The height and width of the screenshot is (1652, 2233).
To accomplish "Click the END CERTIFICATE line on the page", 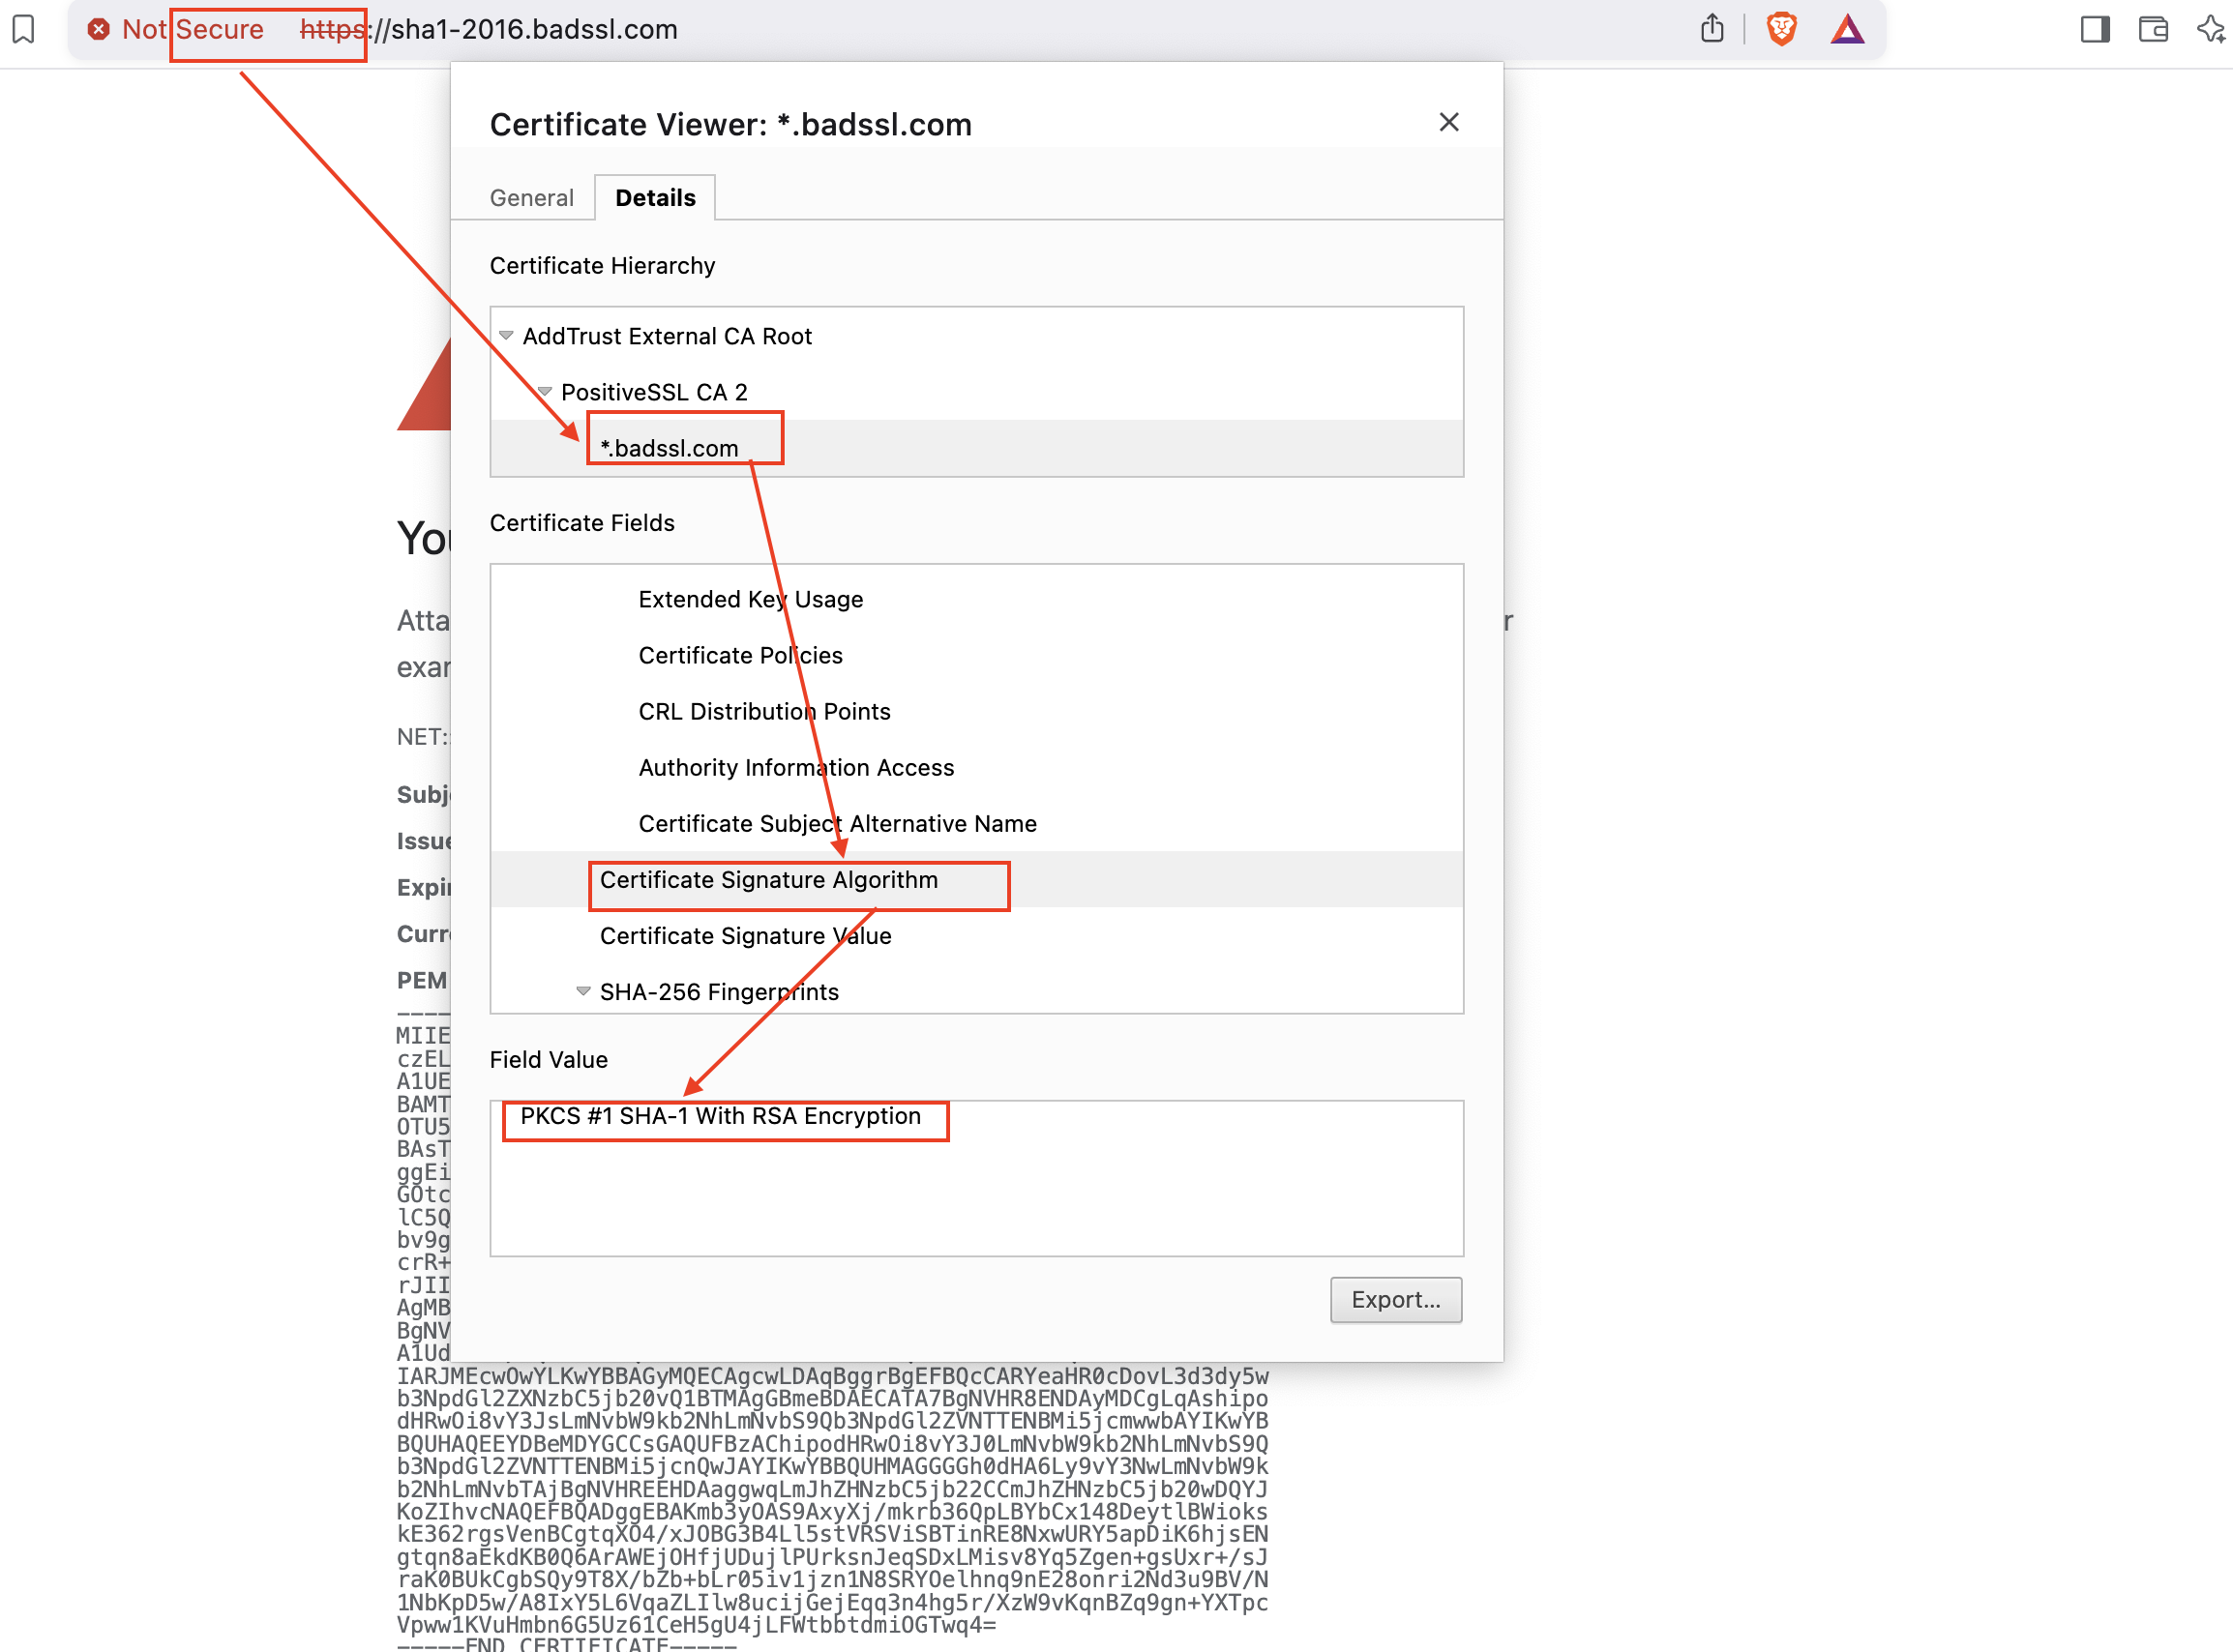I will [566, 1643].
